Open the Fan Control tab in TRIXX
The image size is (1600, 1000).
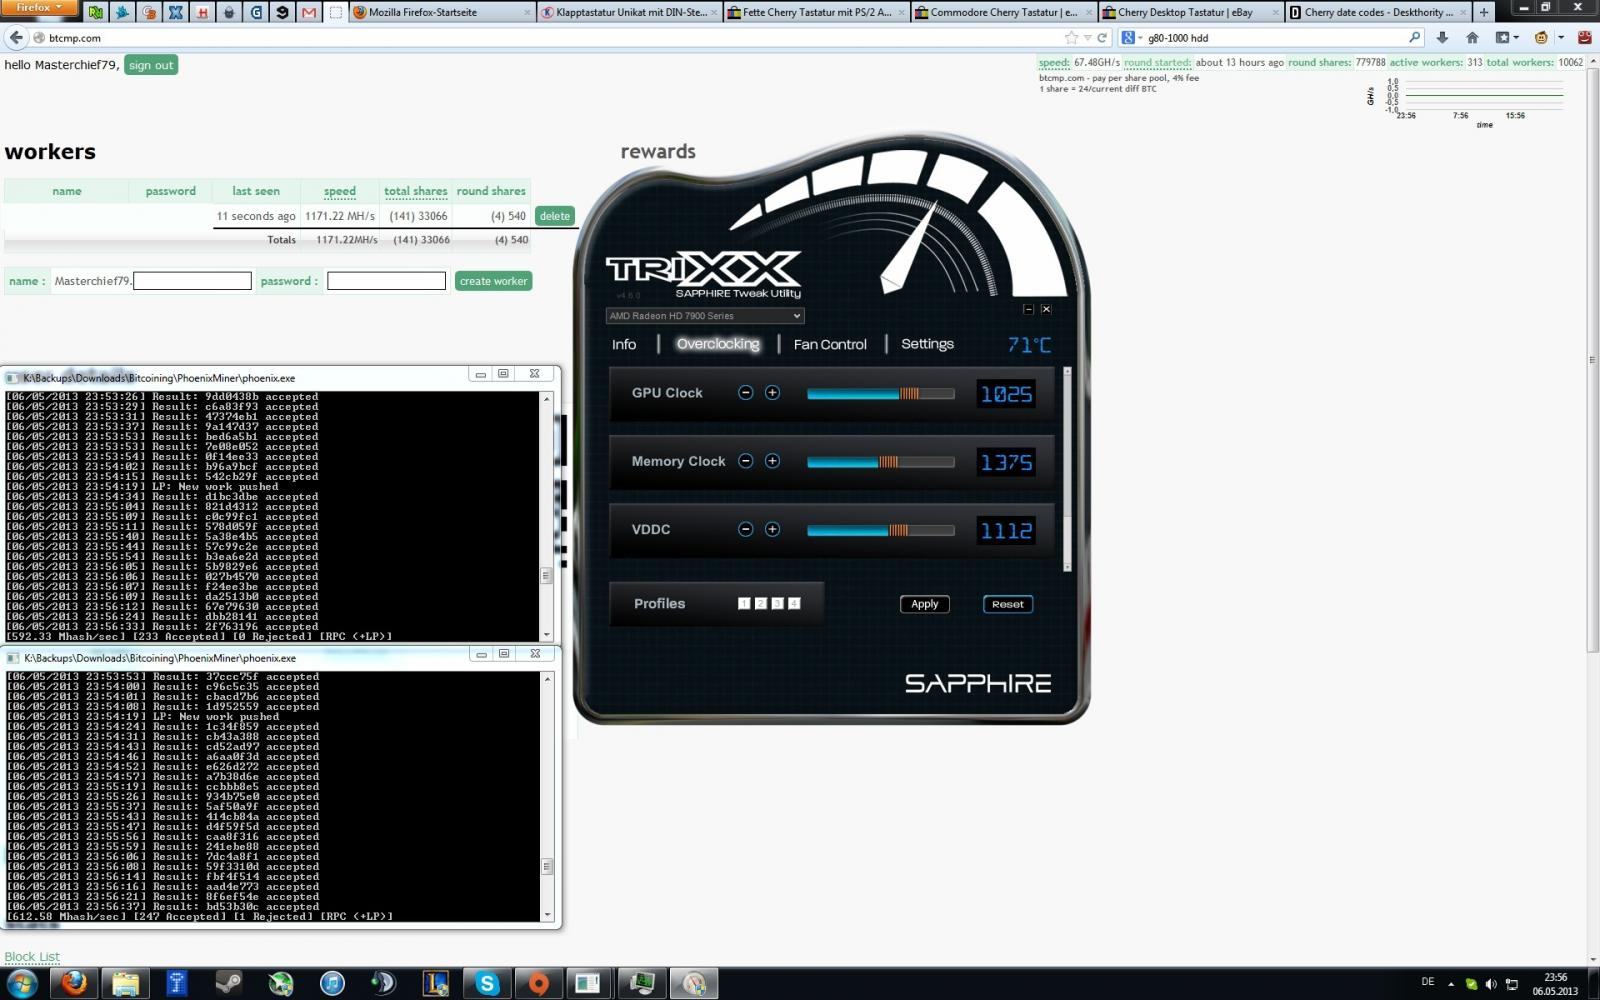(830, 344)
